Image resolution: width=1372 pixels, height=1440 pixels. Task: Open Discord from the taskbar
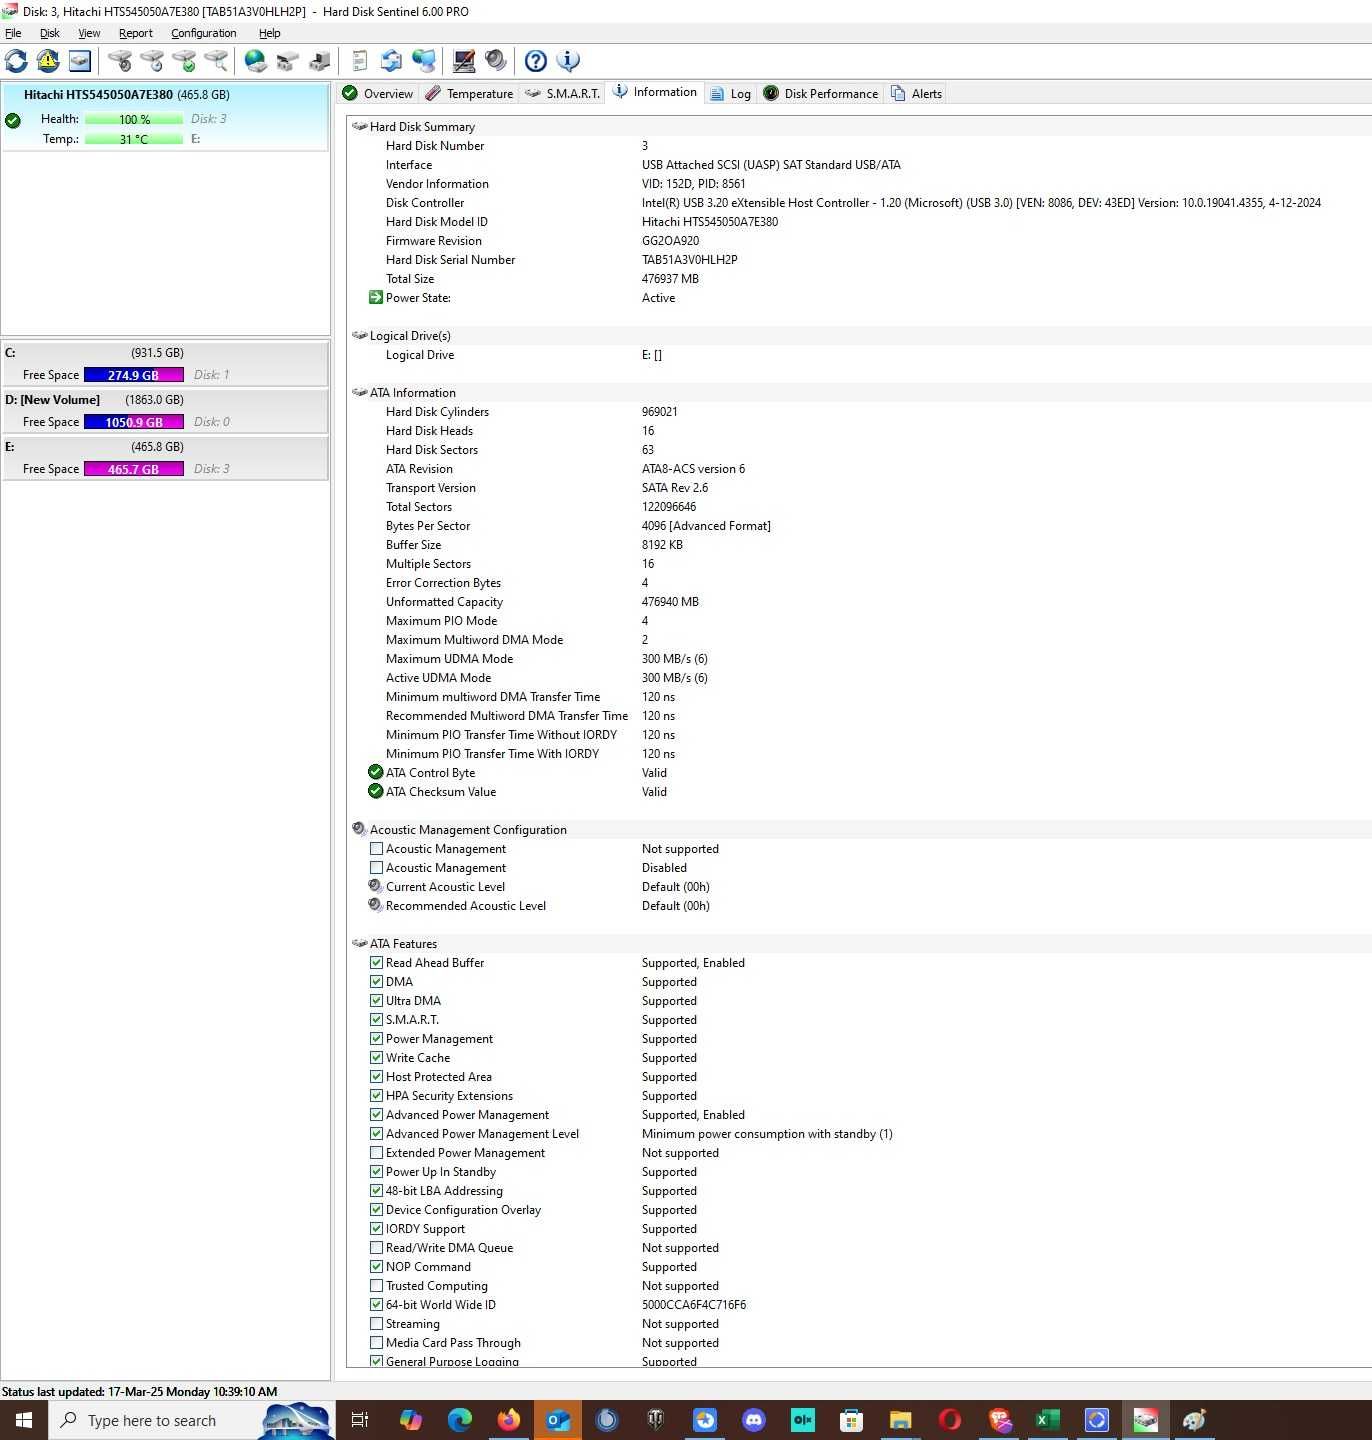(754, 1420)
